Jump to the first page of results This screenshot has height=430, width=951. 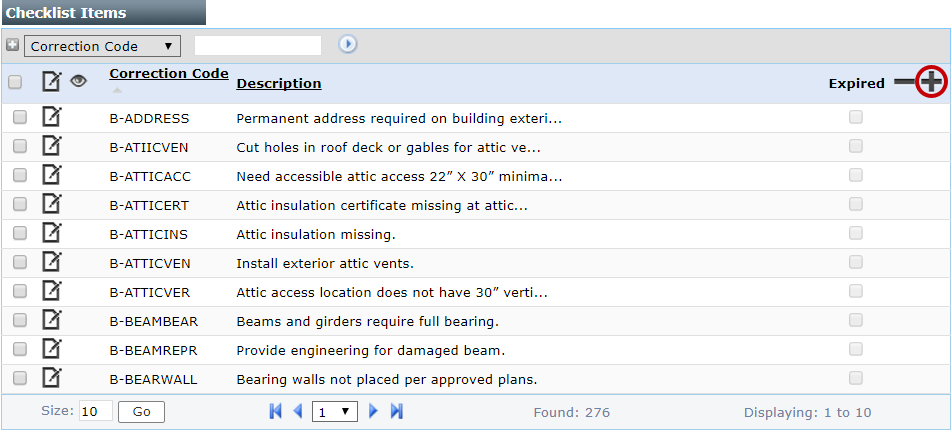276,411
